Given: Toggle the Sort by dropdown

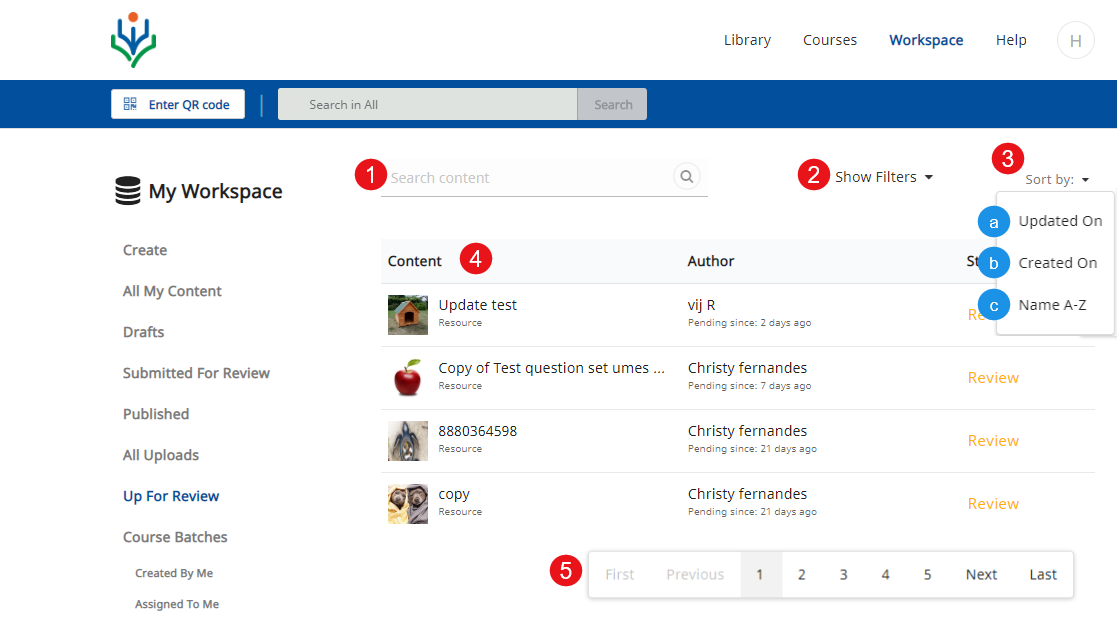Looking at the screenshot, I should tap(1057, 180).
